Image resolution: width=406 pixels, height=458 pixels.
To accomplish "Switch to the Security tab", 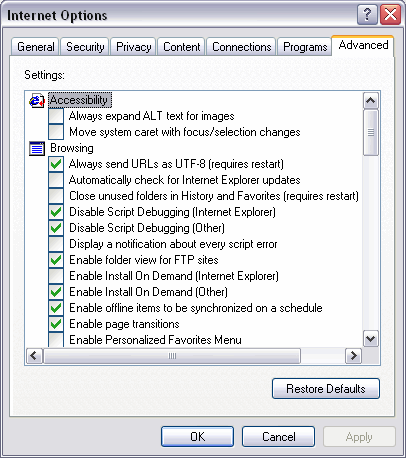I will pos(85,47).
